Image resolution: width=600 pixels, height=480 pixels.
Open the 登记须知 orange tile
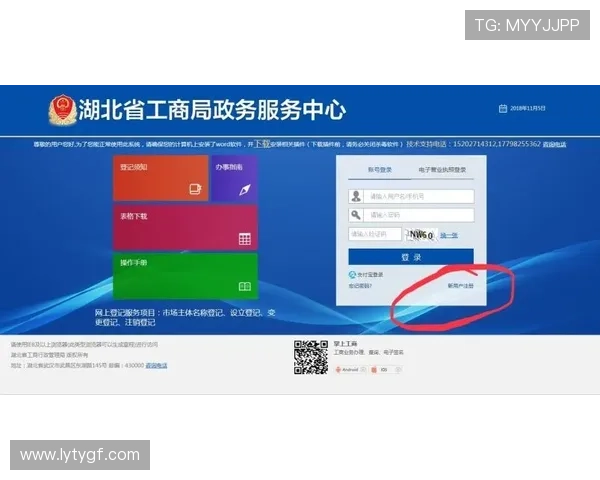pos(161,178)
